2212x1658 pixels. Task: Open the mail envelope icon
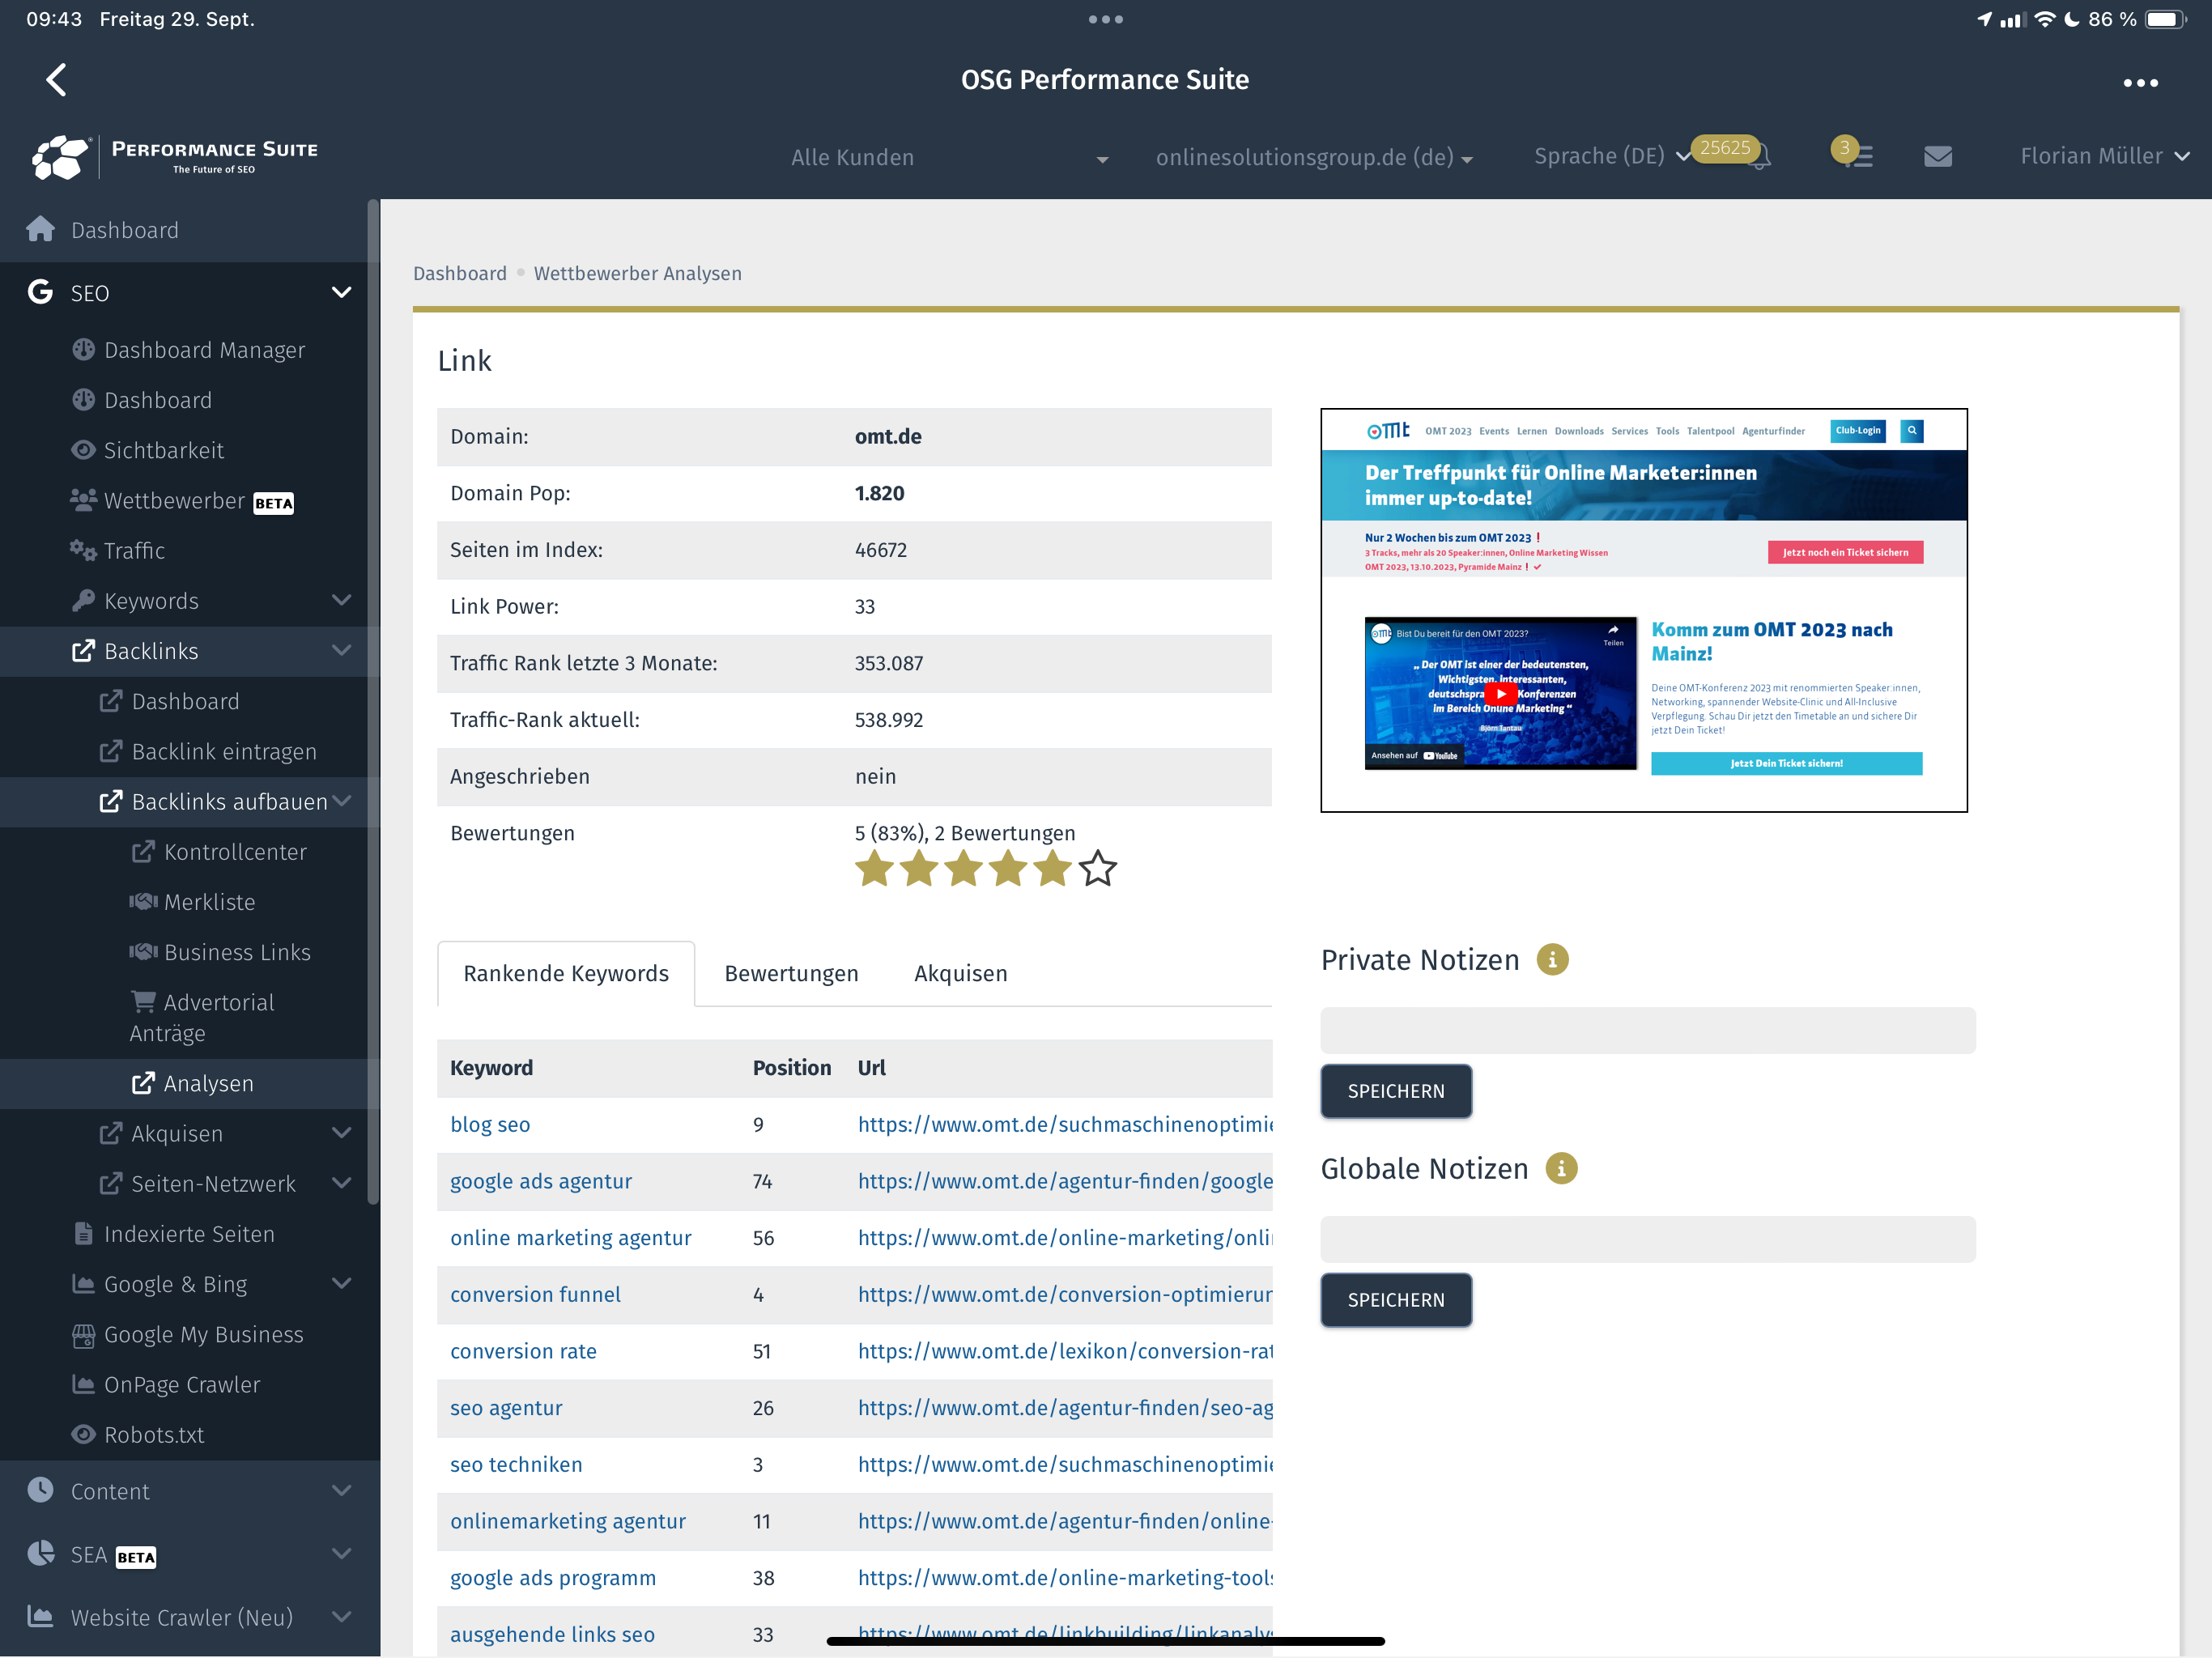pos(1938,156)
